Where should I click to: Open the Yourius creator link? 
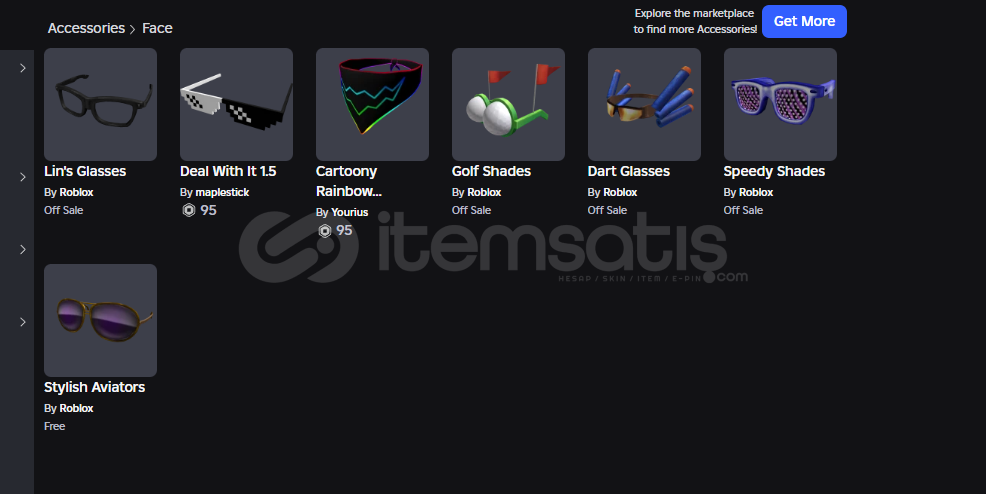click(350, 212)
